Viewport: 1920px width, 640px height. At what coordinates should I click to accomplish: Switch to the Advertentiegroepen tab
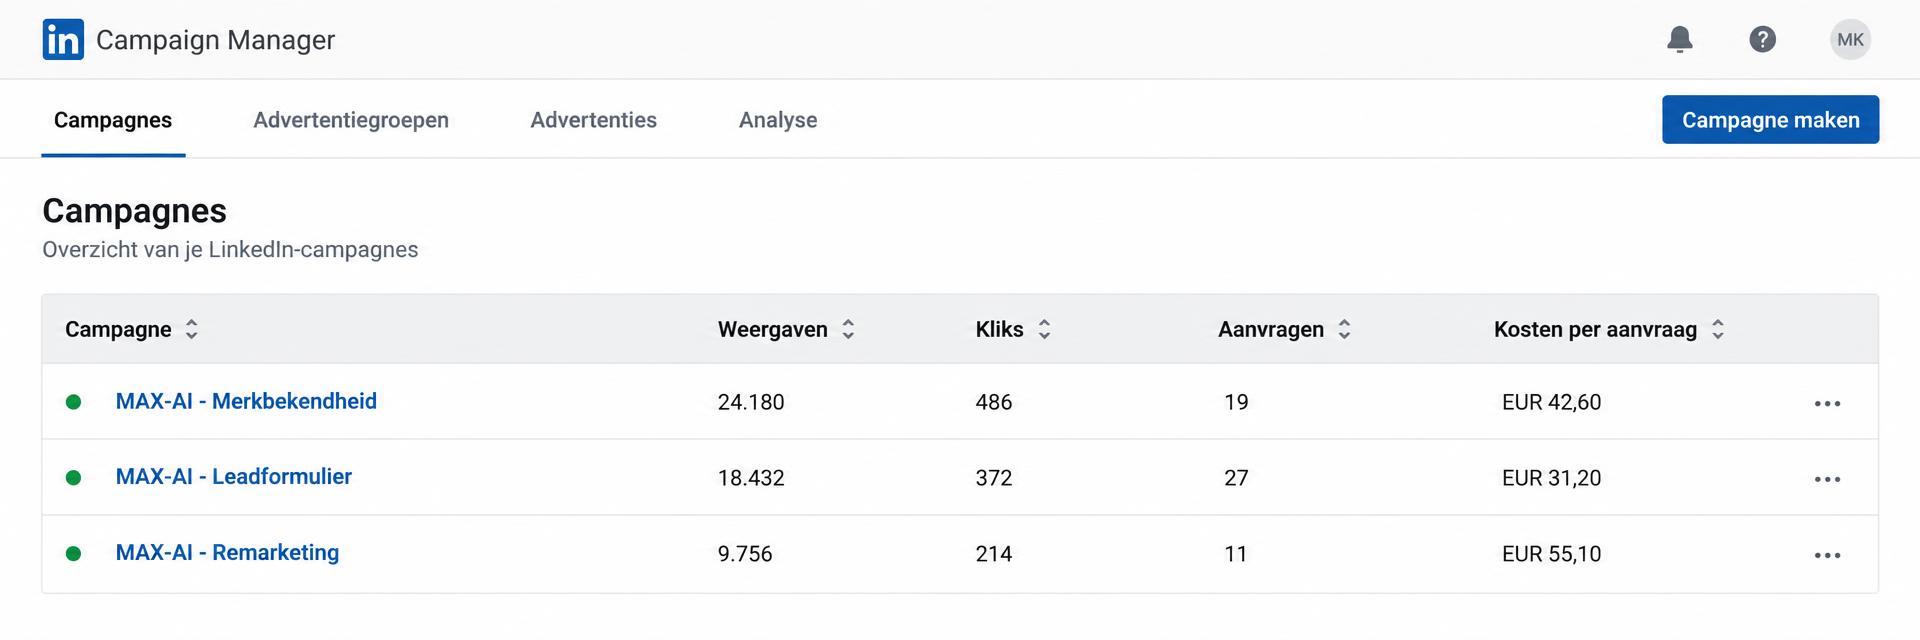(351, 120)
